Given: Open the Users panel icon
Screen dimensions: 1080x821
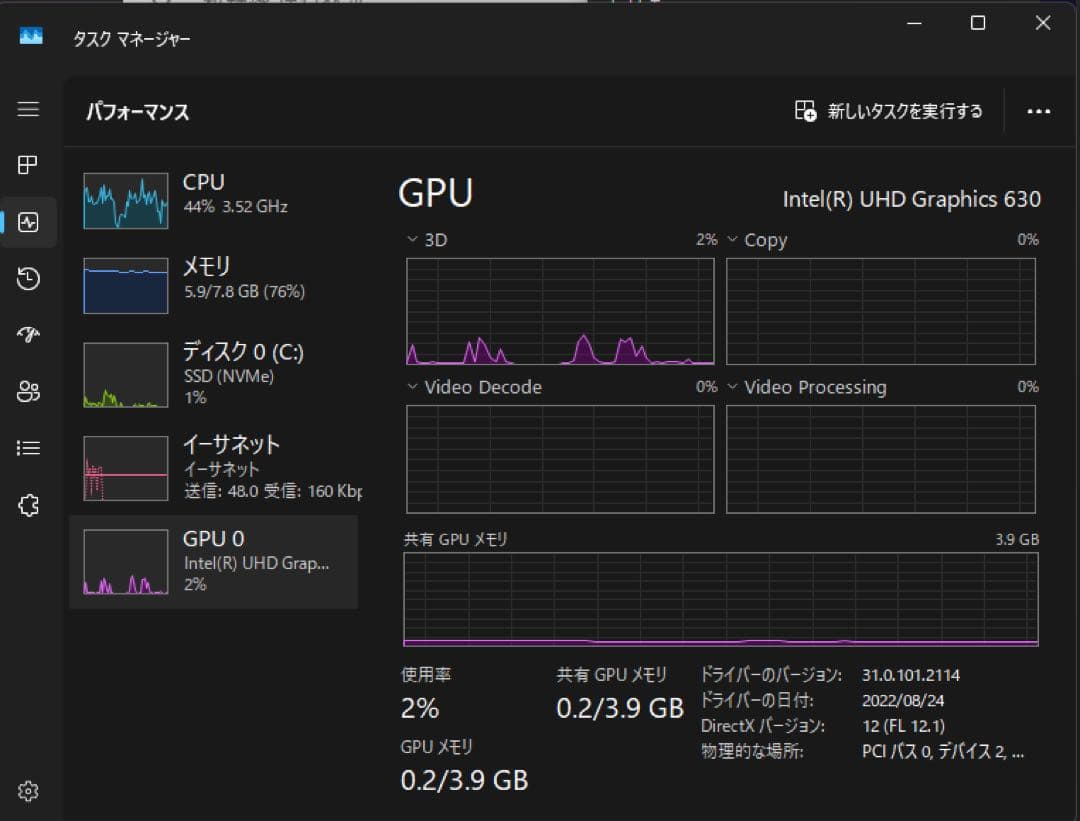Looking at the screenshot, I should pyautogui.click(x=28, y=392).
